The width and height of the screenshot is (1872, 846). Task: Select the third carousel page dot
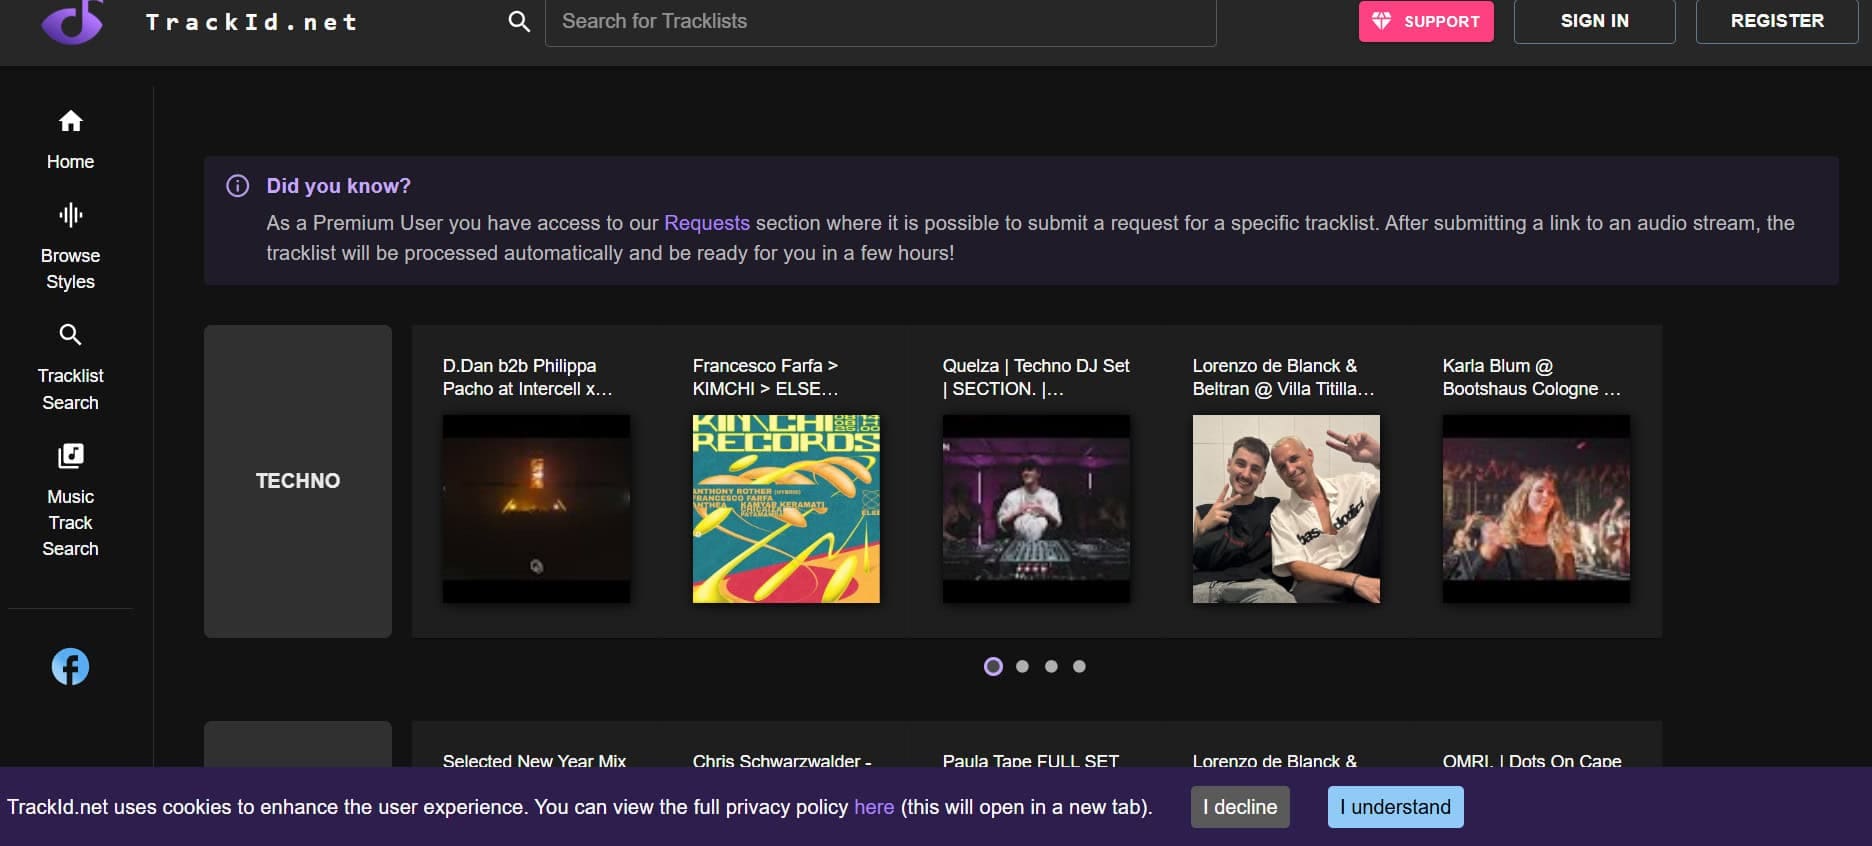coord(1051,667)
